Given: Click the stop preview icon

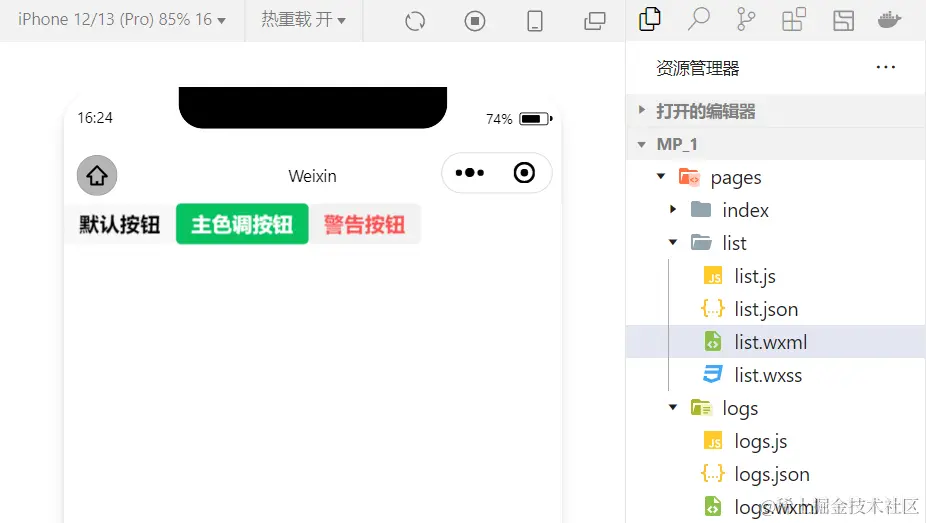Looking at the screenshot, I should click(x=475, y=21).
